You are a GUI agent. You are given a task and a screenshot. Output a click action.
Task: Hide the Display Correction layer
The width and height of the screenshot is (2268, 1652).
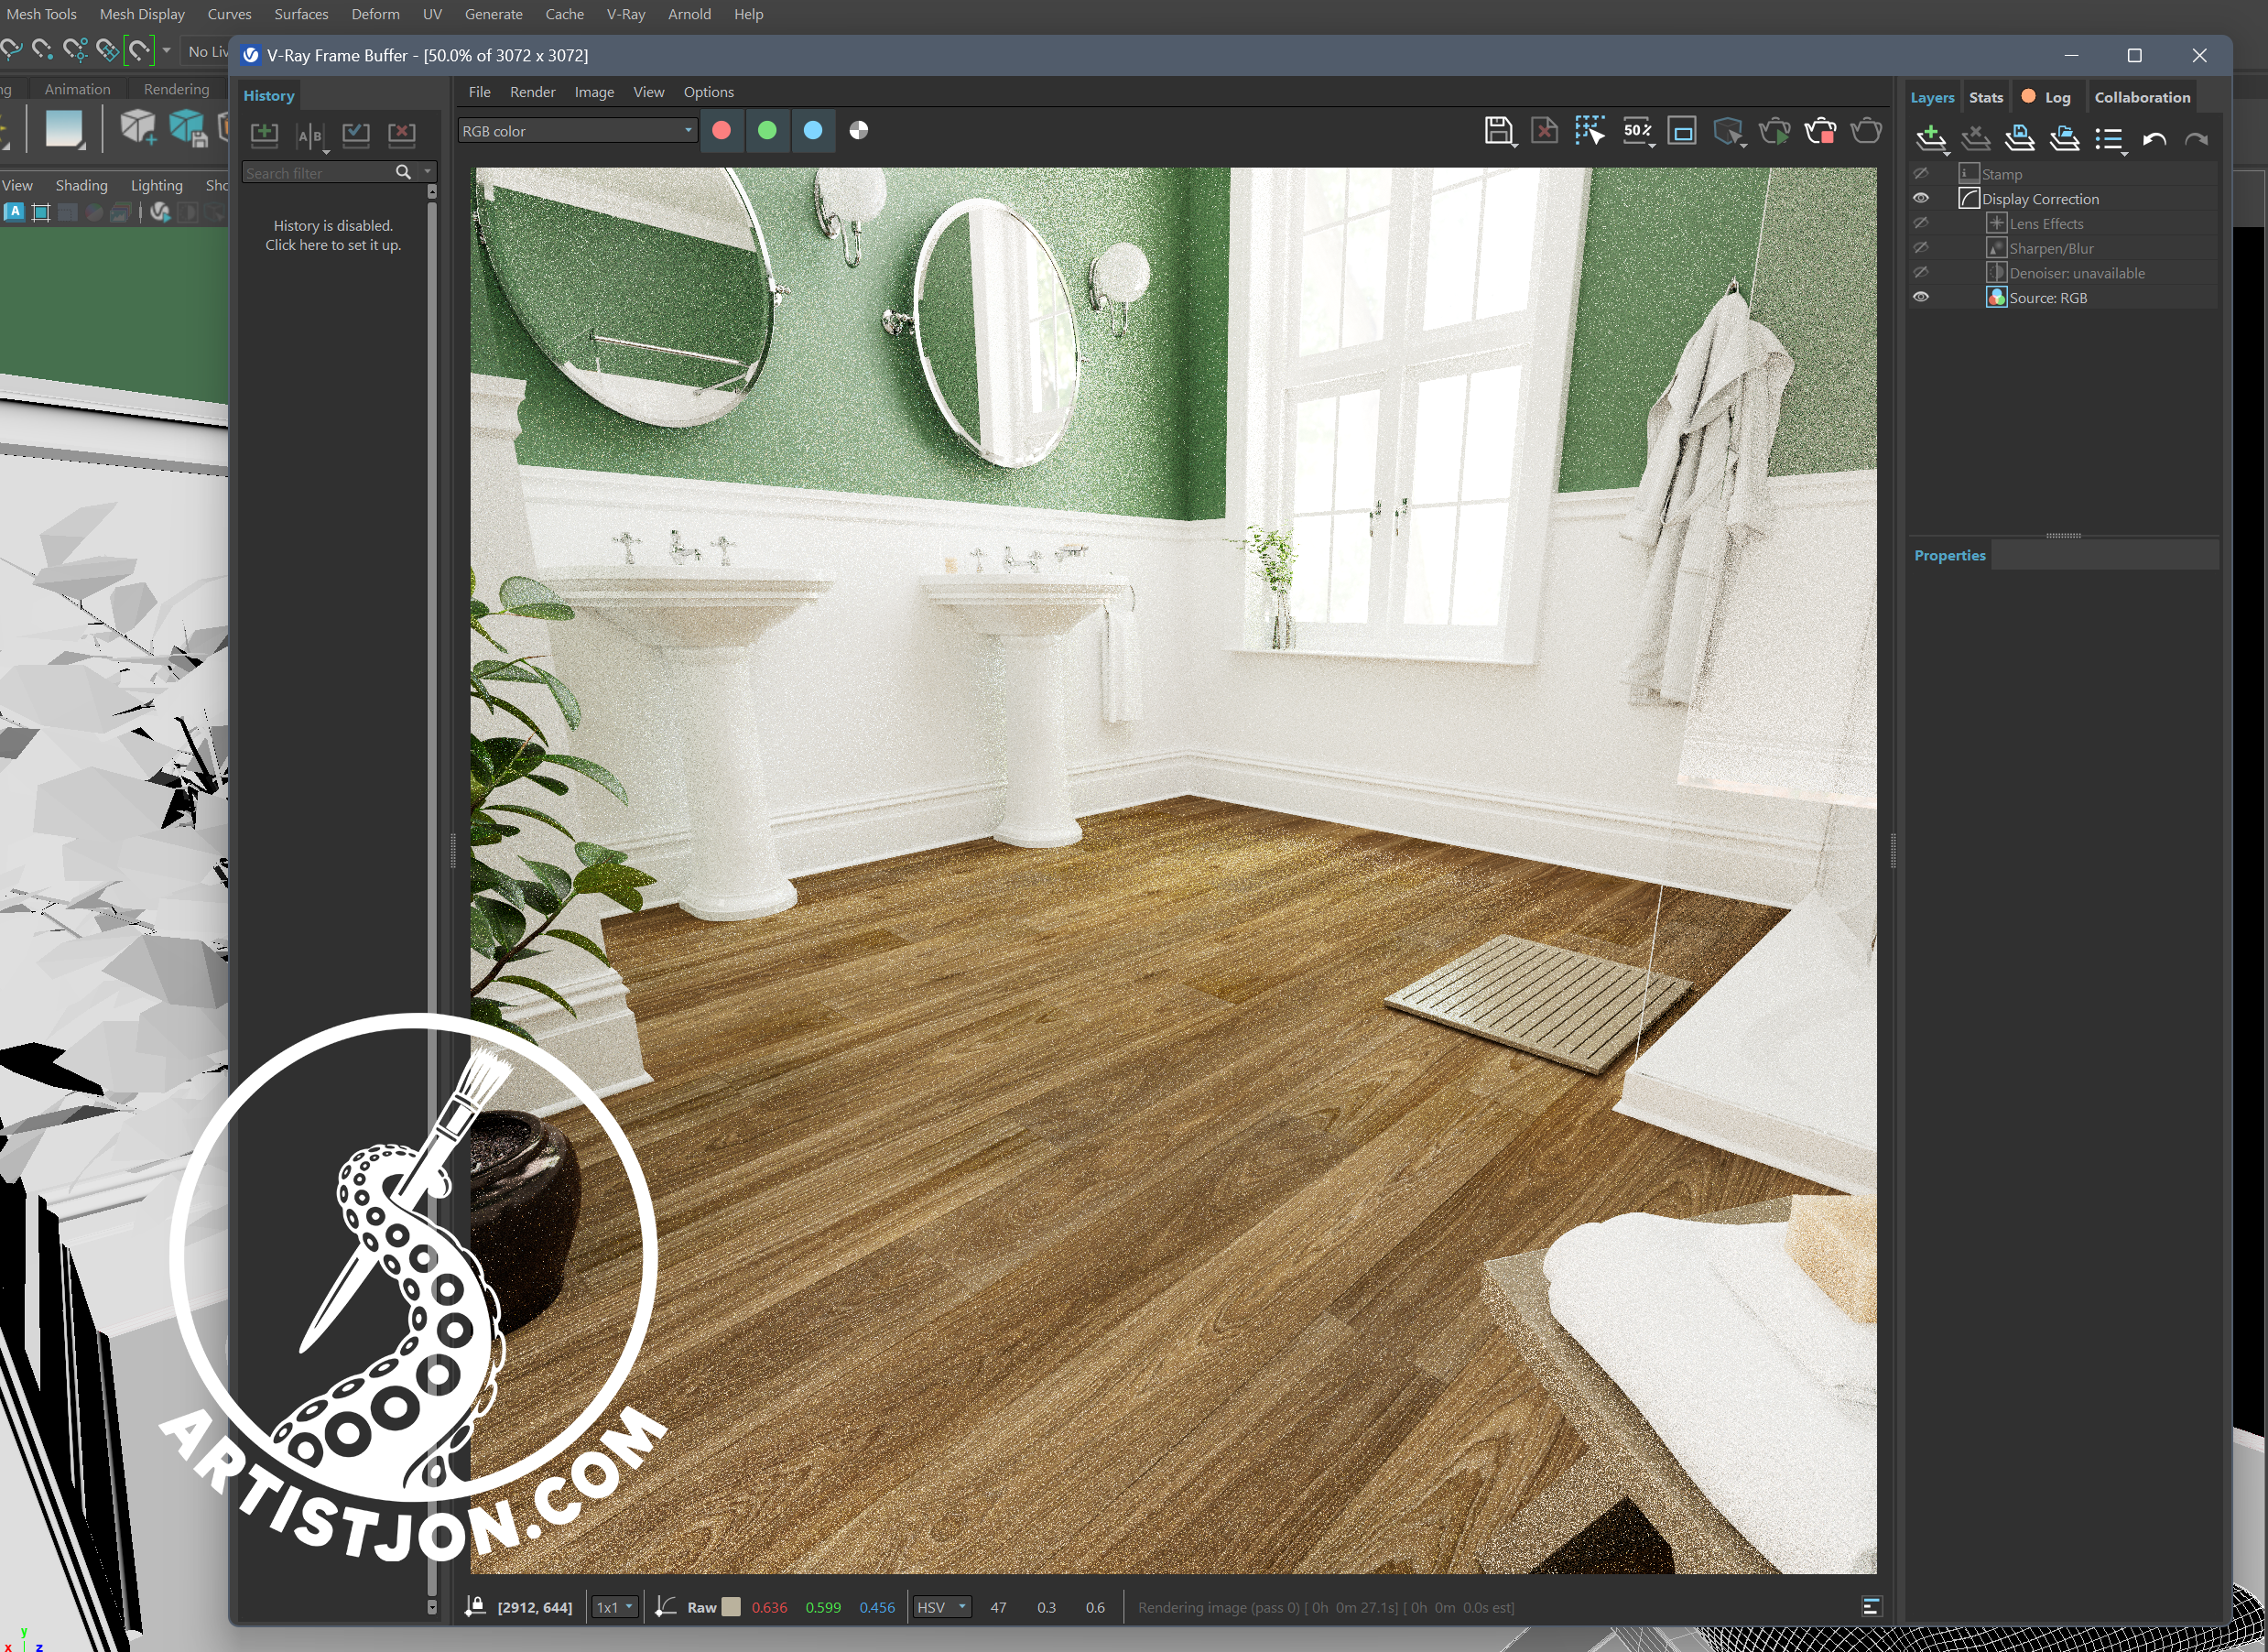pyautogui.click(x=1920, y=198)
